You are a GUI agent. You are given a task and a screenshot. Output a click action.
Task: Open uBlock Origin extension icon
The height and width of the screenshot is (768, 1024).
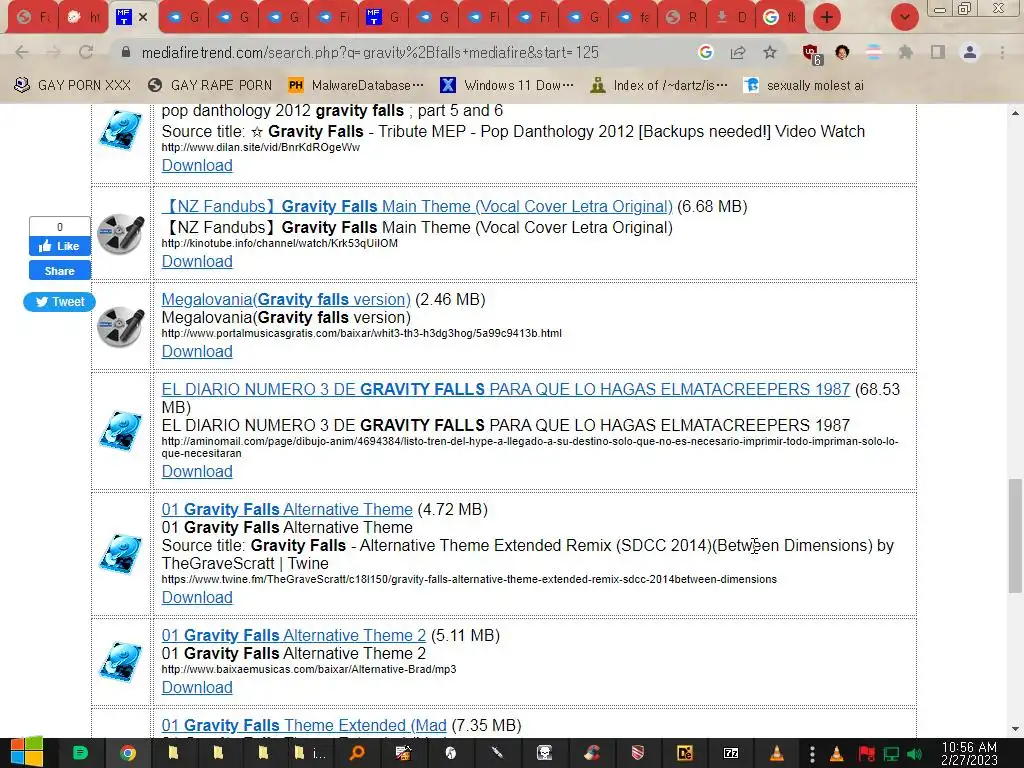[811, 54]
